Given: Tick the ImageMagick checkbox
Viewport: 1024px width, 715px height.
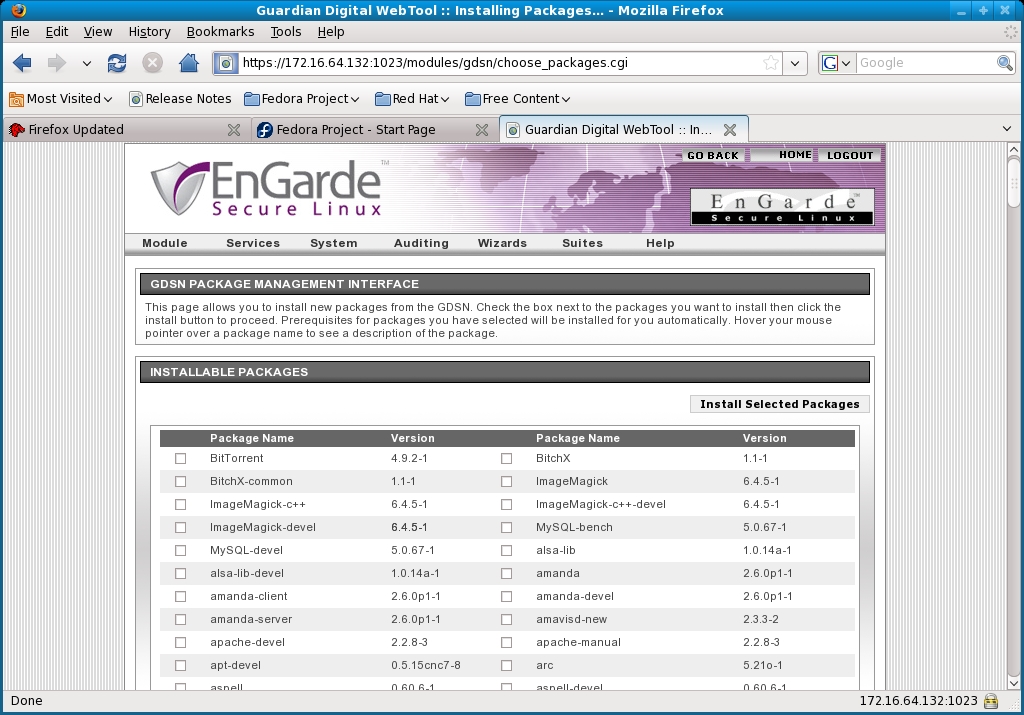Looking at the screenshot, I should pyautogui.click(x=506, y=481).
